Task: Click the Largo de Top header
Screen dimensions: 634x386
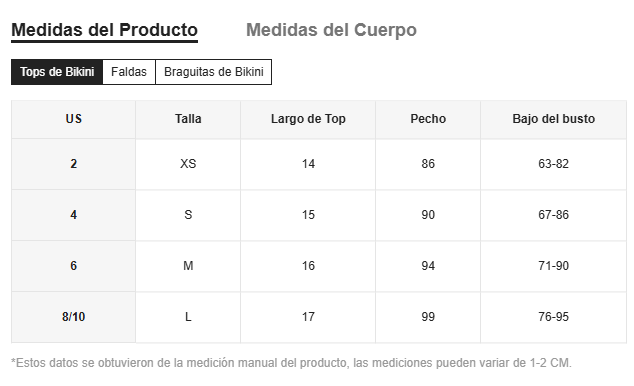Action: (308, 119)
